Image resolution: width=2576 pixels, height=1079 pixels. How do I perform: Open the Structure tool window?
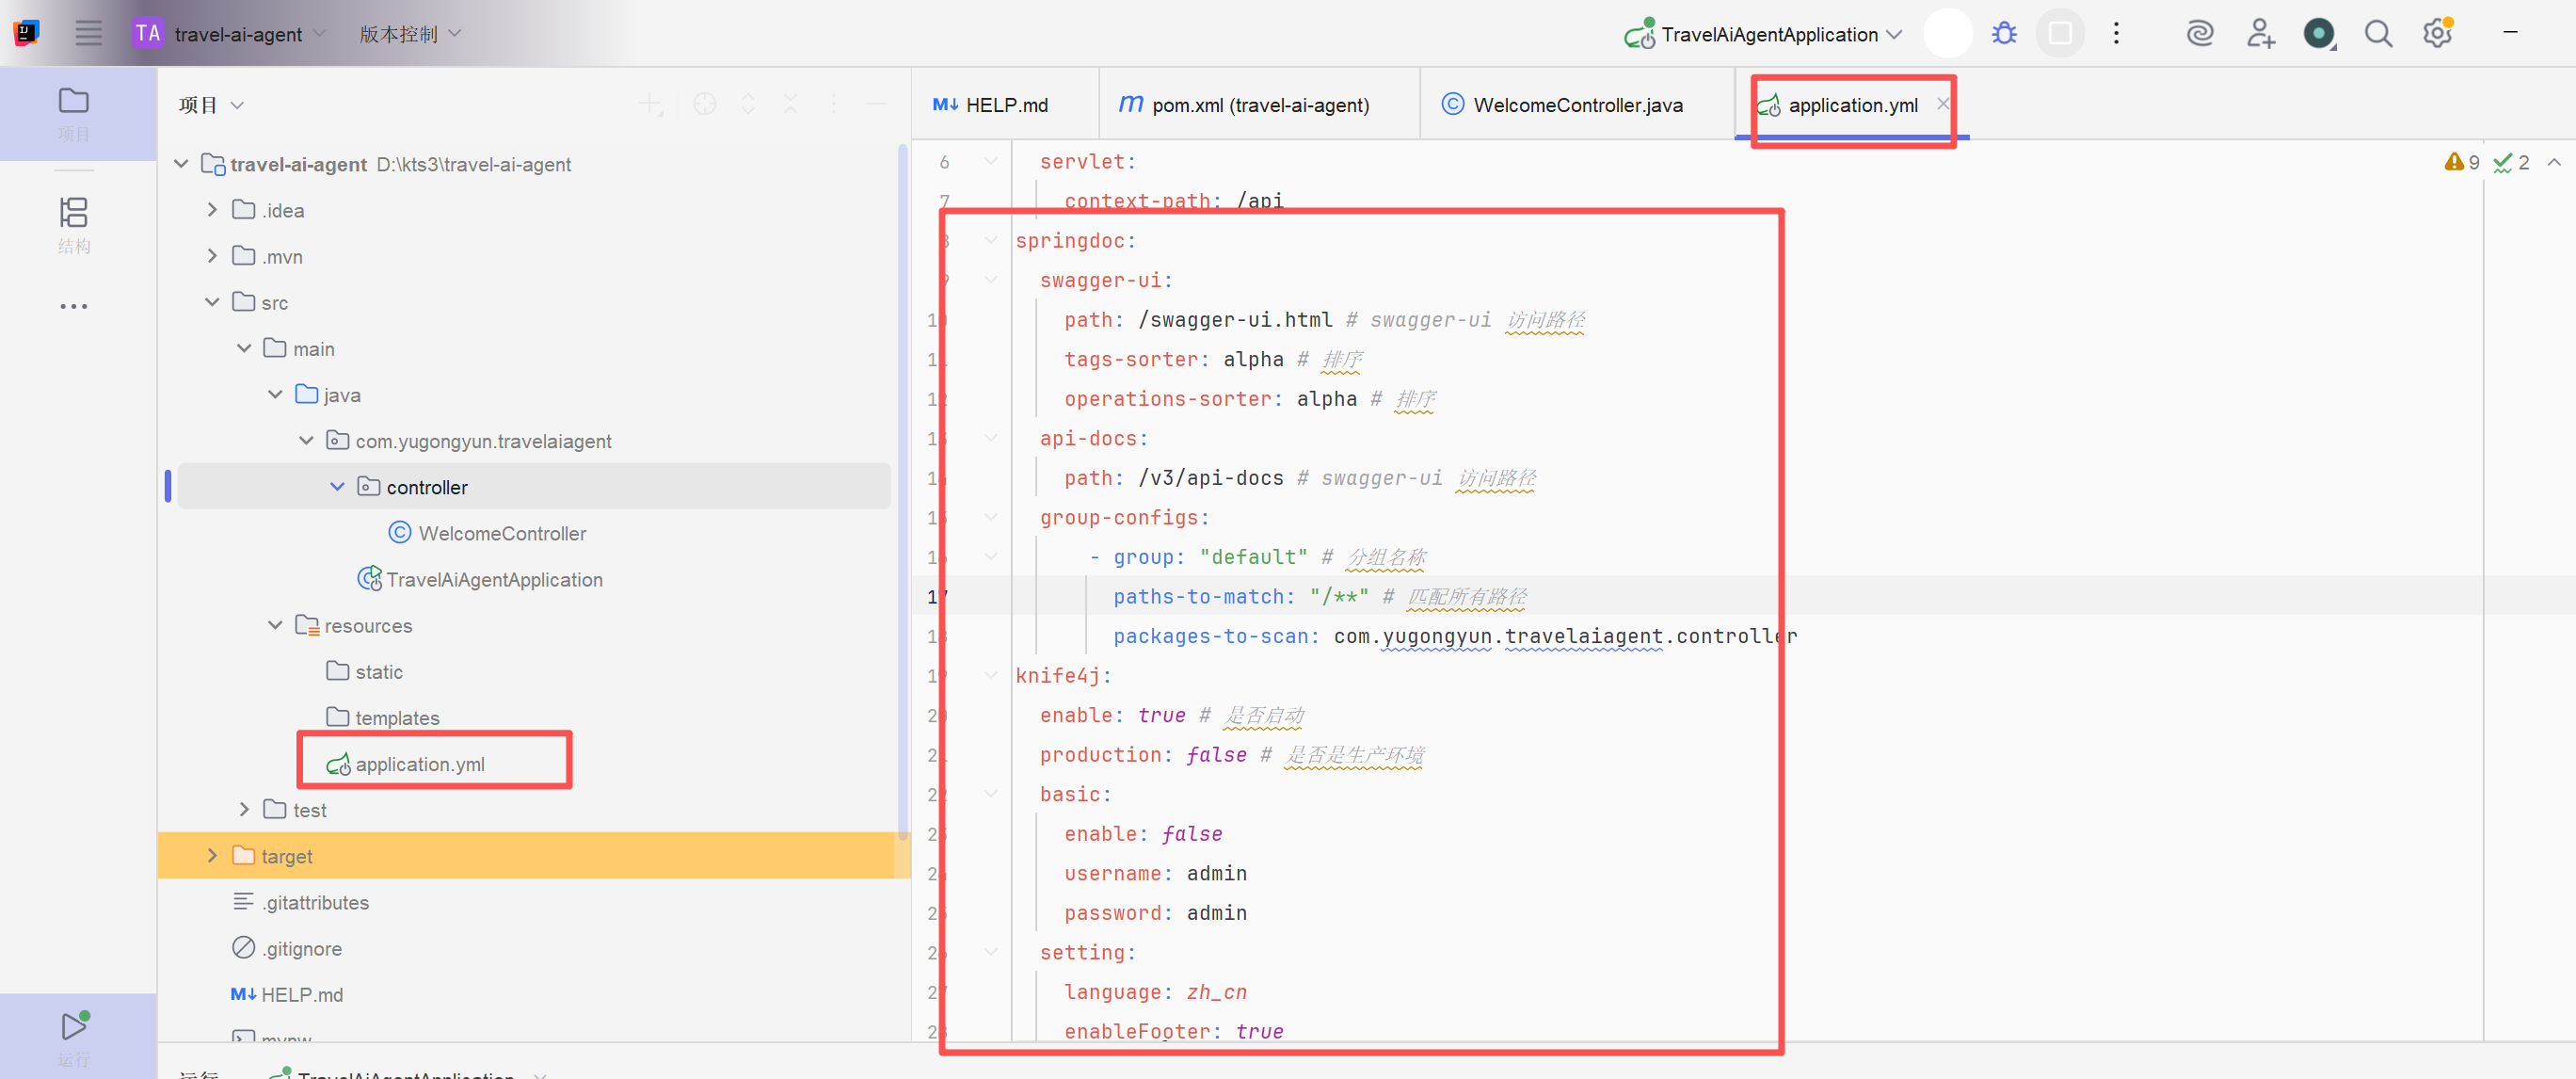(73, 224)
